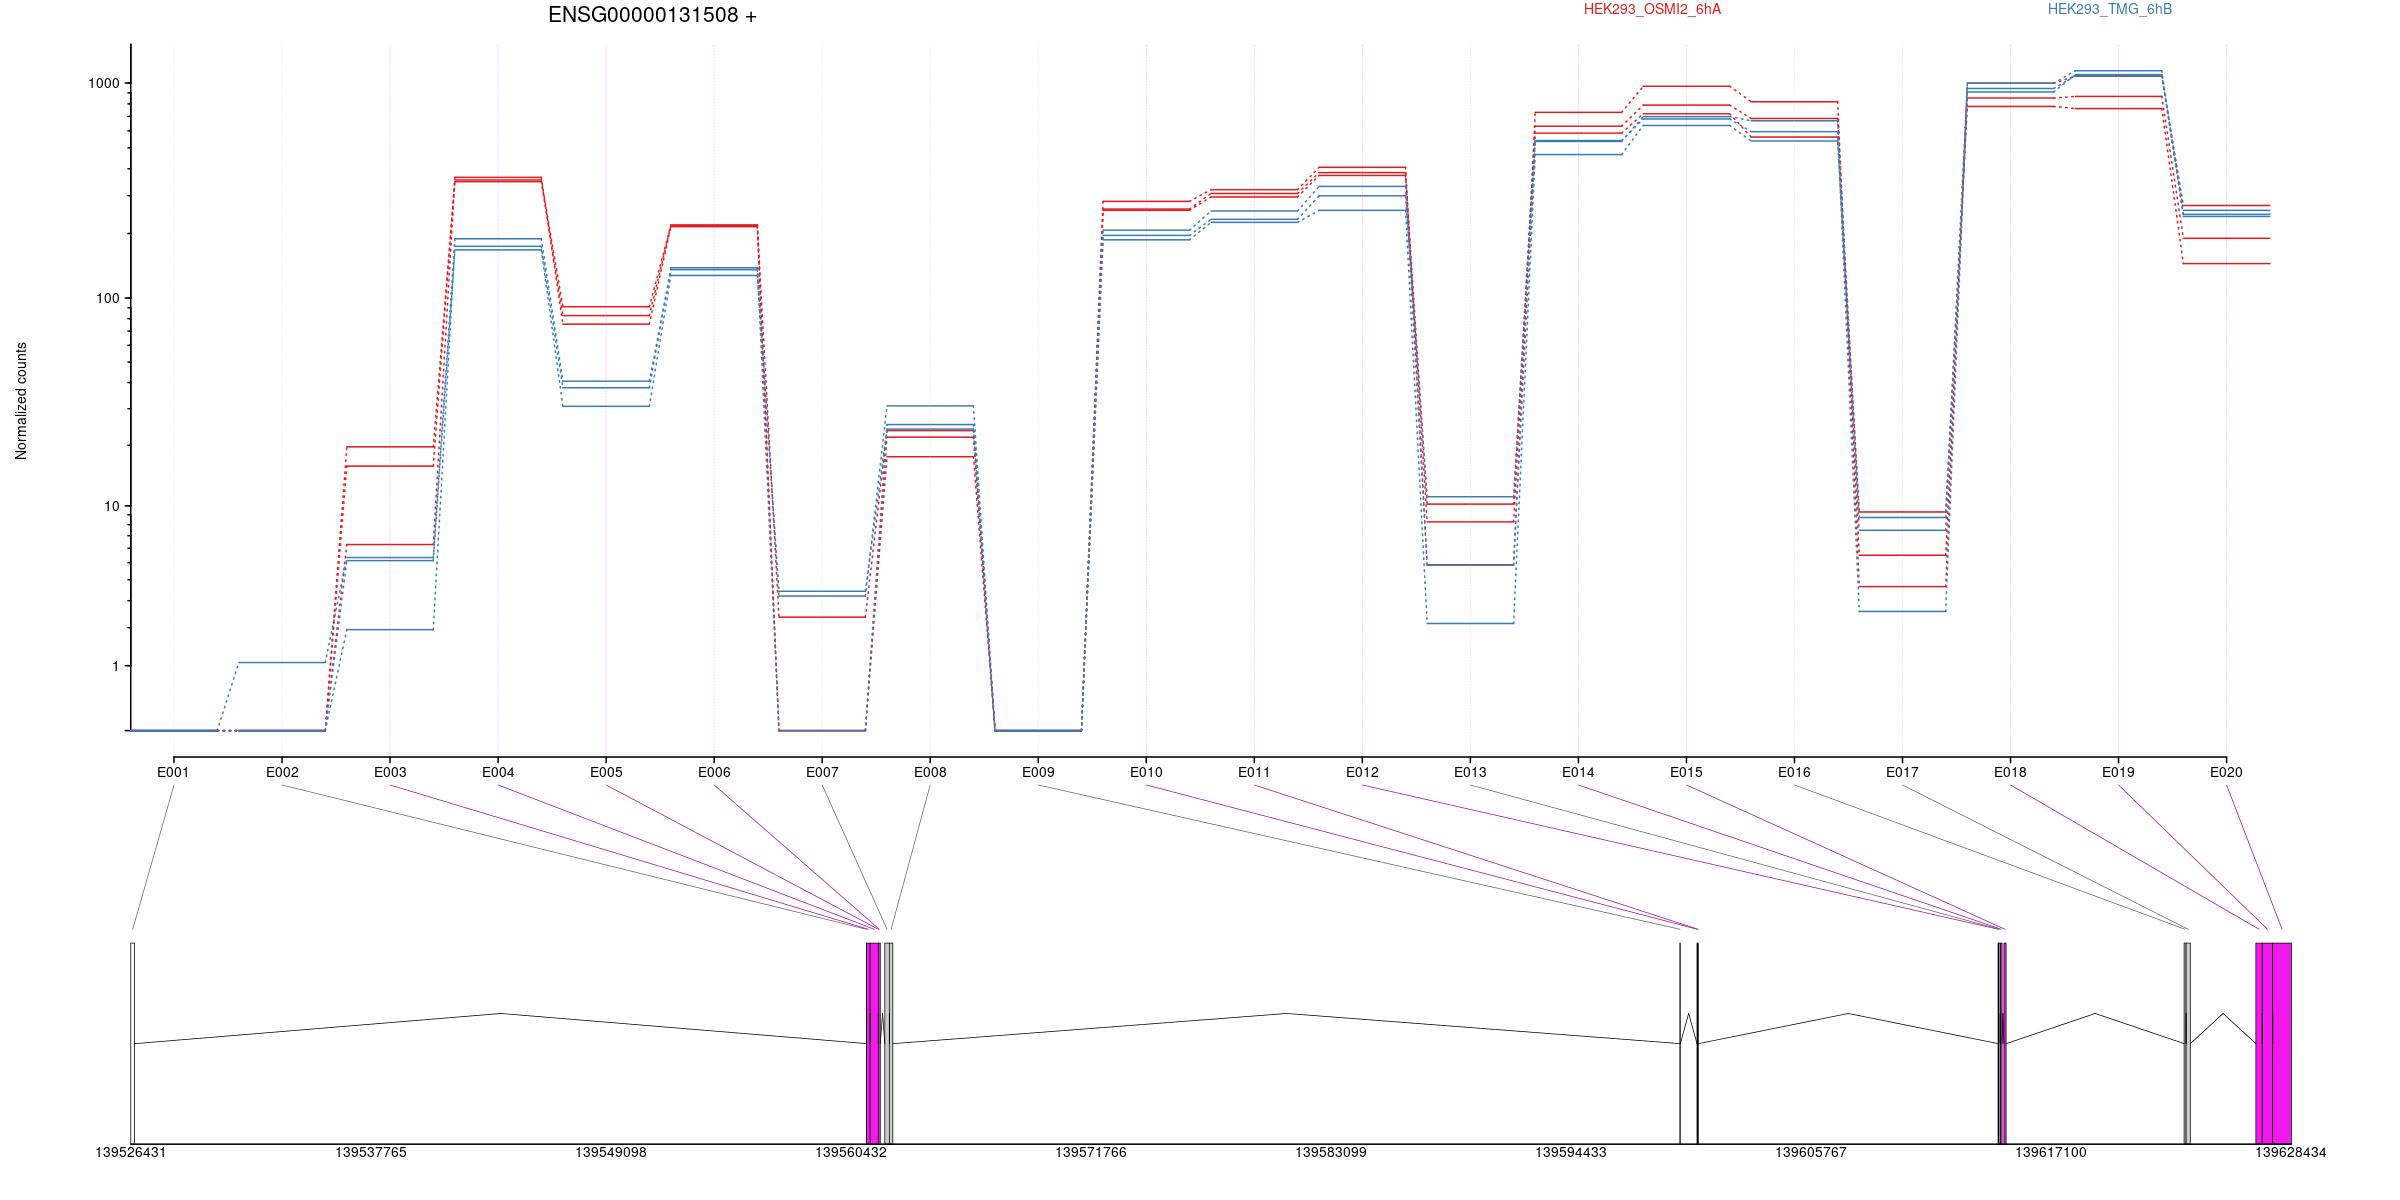Click the magenta exon block near 139560432
The height and width of the screenshot is (1200, 2400).
coord(873,1043)
